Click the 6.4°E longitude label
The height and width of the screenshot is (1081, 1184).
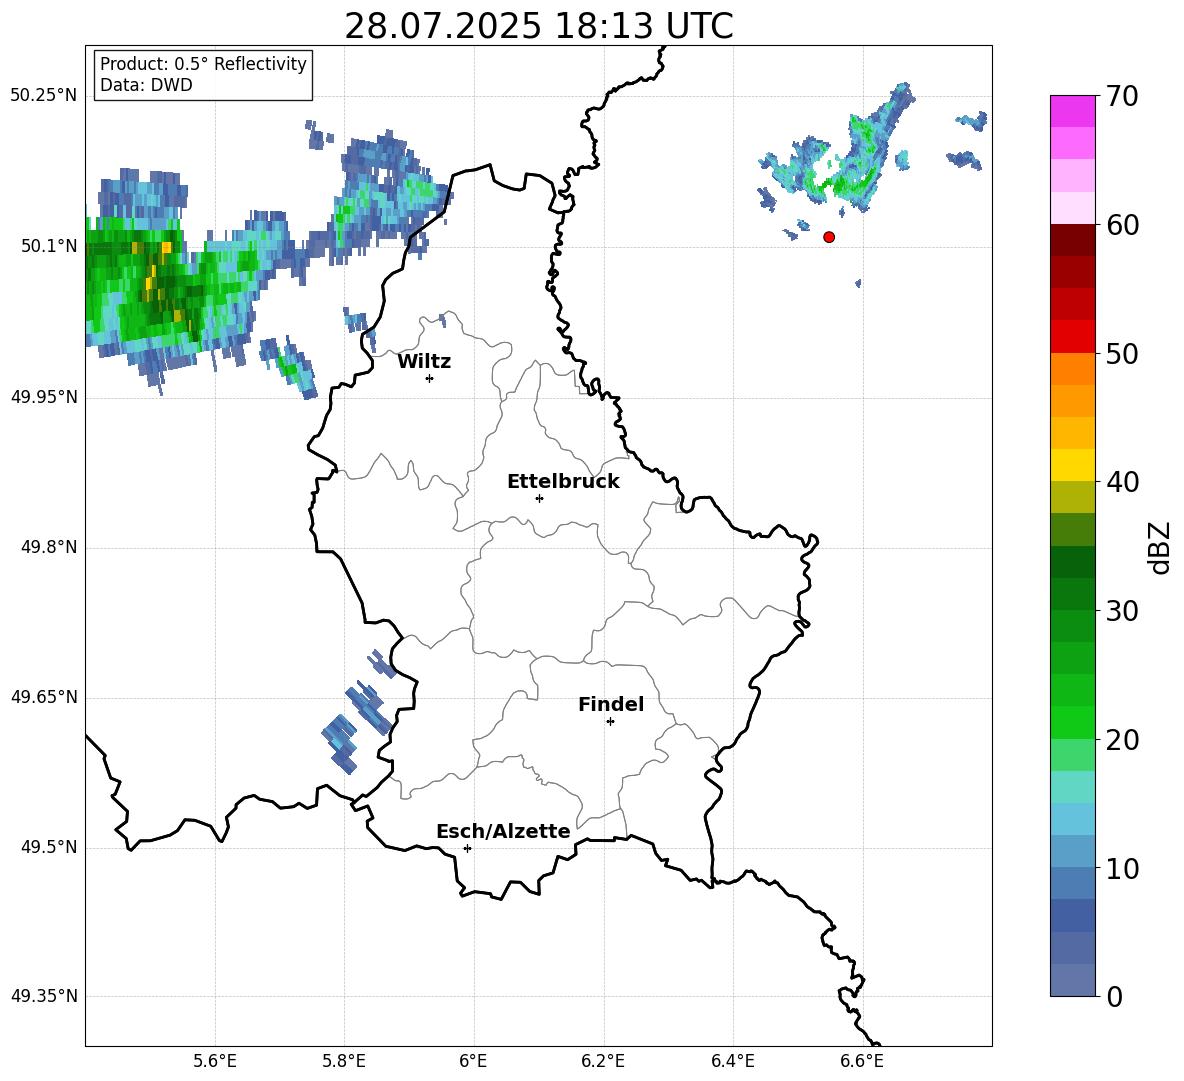pyautogui.click(x=733, y=1061)
